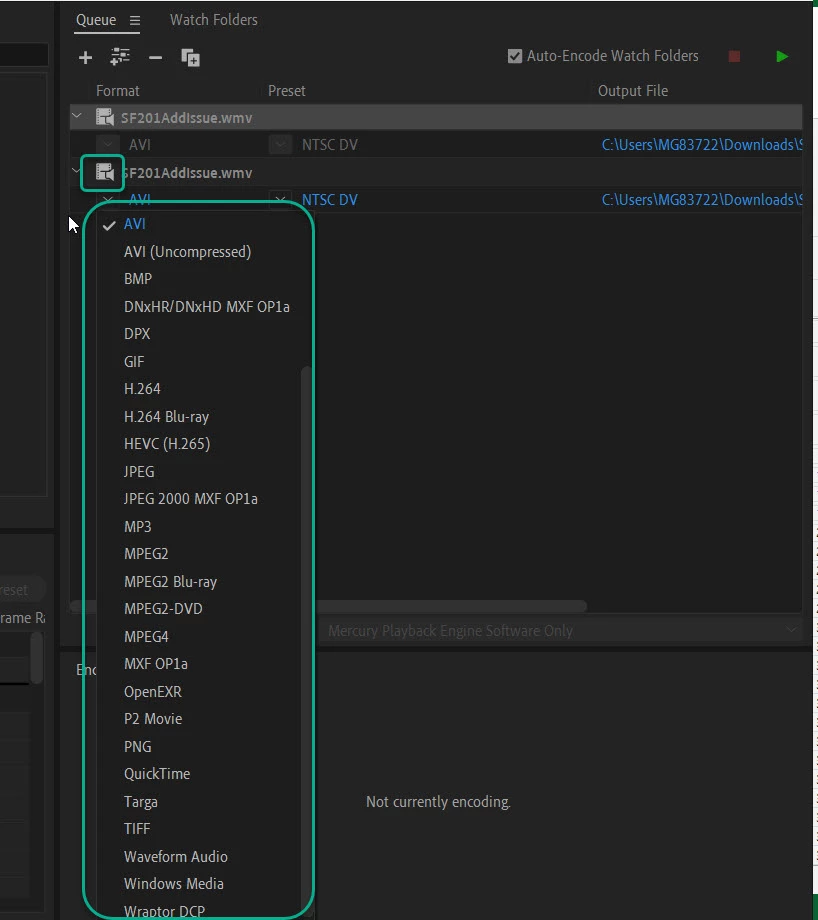Image resolution: width=818 pixels, height=920 pixels.
Task: Click the green Start Queue play button
Action: point(782,56)
